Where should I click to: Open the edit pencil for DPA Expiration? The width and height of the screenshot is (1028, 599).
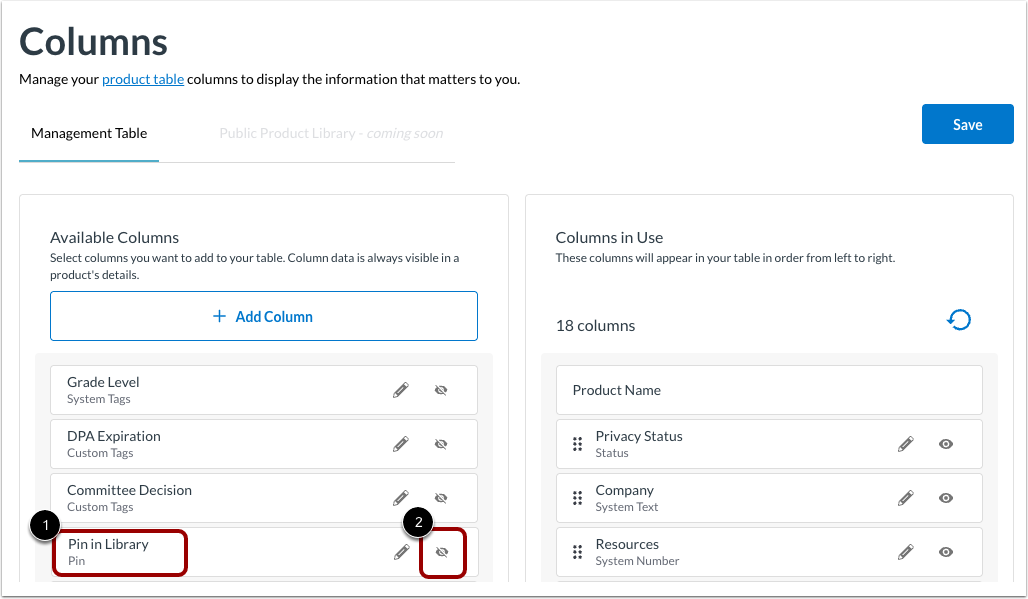[400, 443]
